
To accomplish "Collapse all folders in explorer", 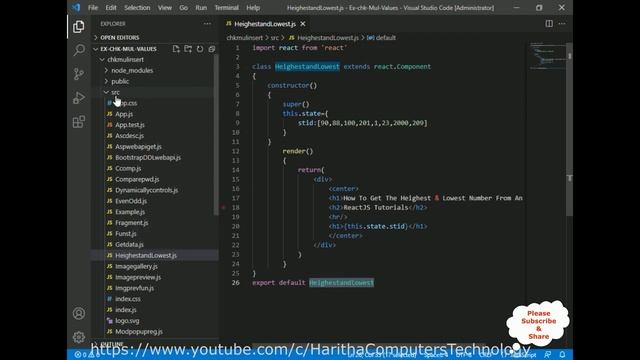I will point(211,49).
